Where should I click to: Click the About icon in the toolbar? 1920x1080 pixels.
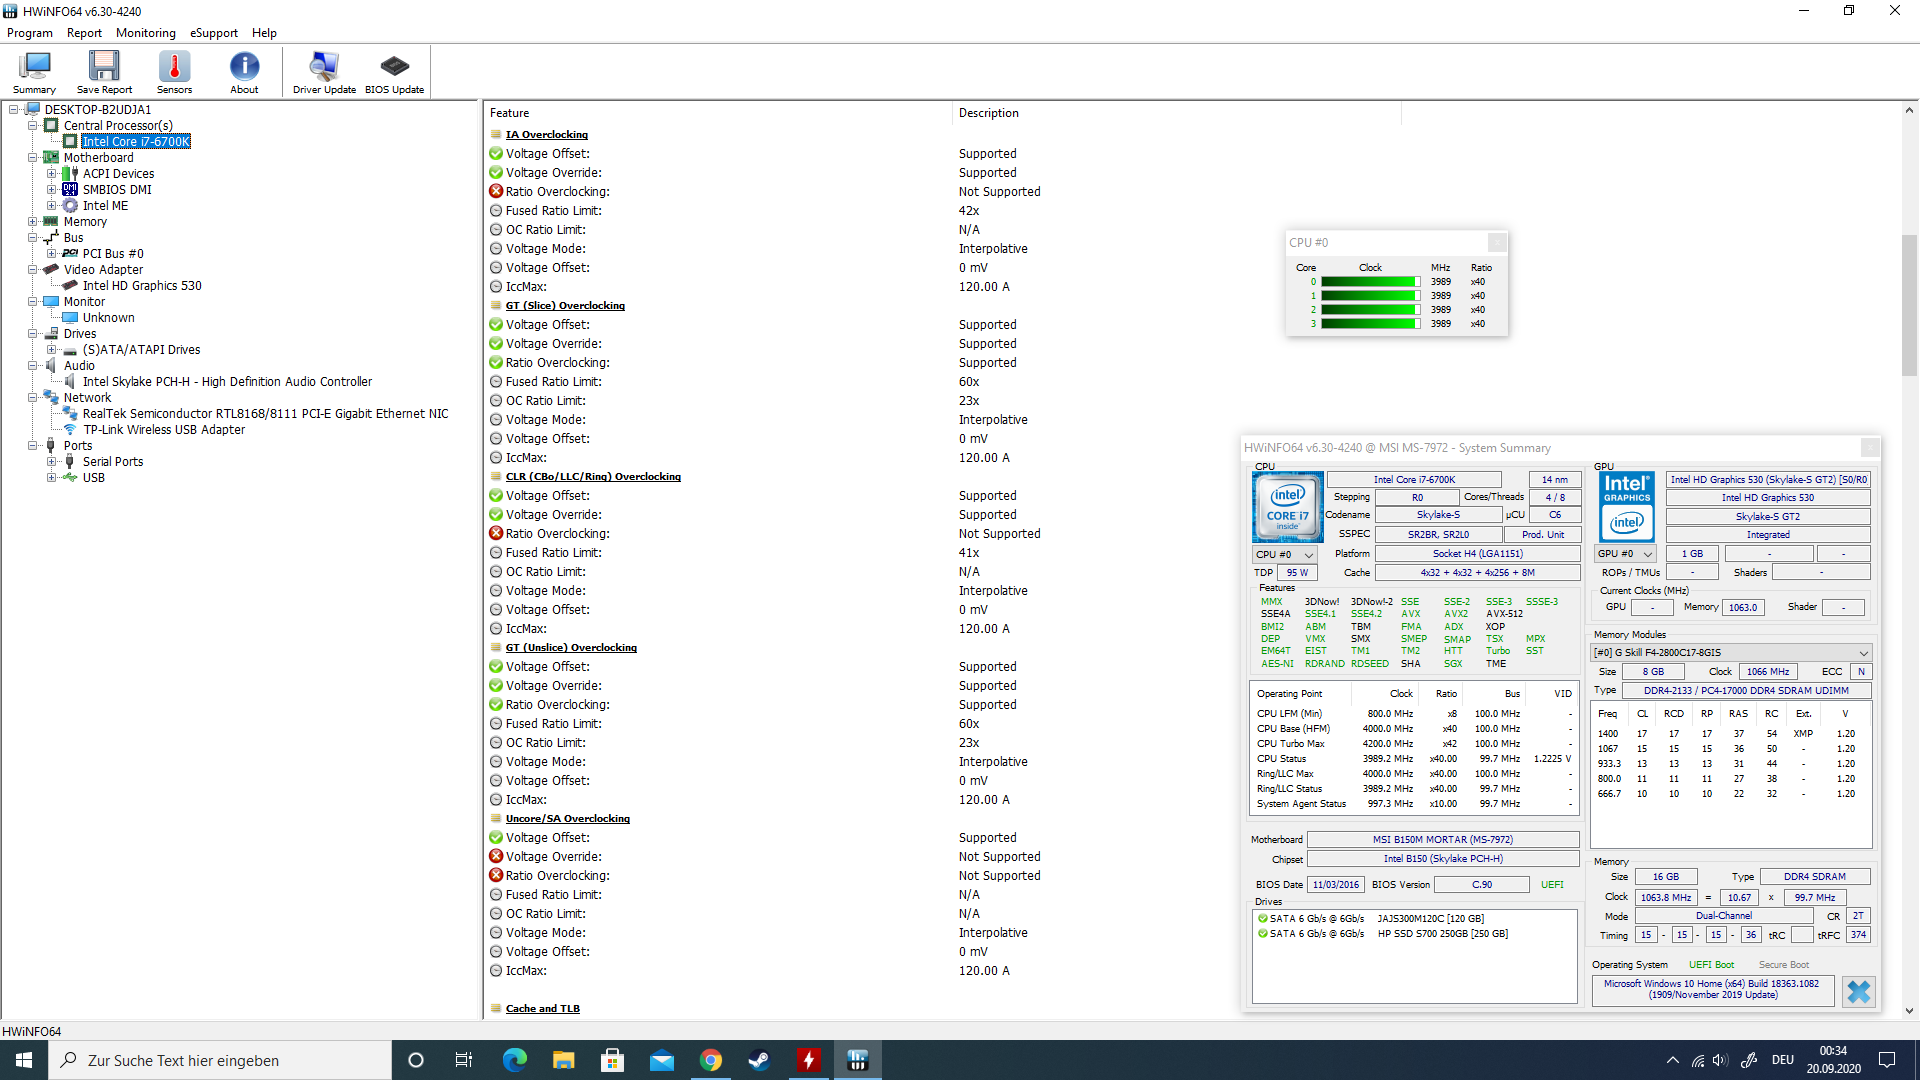pyautogui.click(x=244, y=70)
